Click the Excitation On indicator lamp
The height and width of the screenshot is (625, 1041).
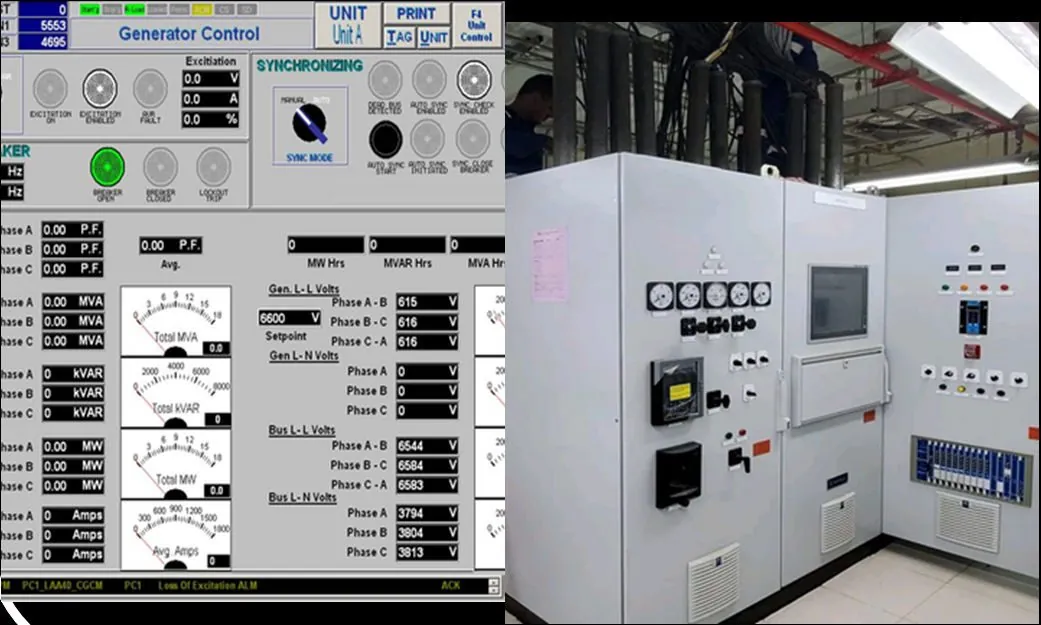50,89
